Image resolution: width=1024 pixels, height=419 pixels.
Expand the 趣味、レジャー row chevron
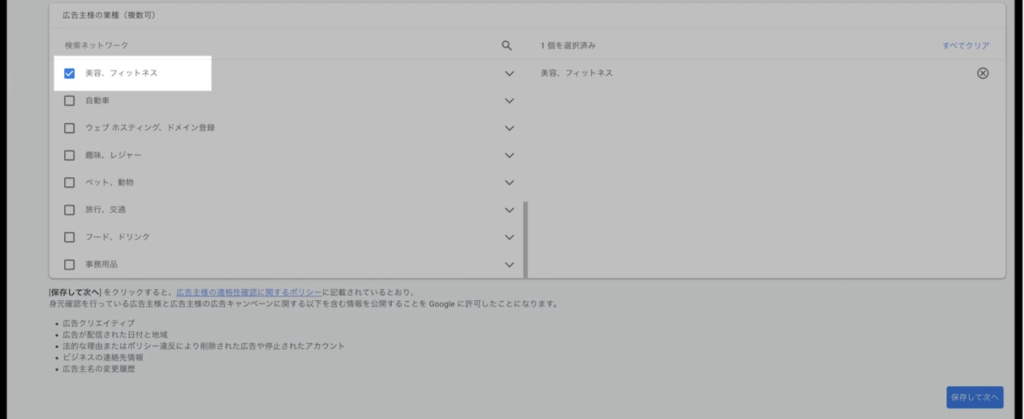pos(509,155)
